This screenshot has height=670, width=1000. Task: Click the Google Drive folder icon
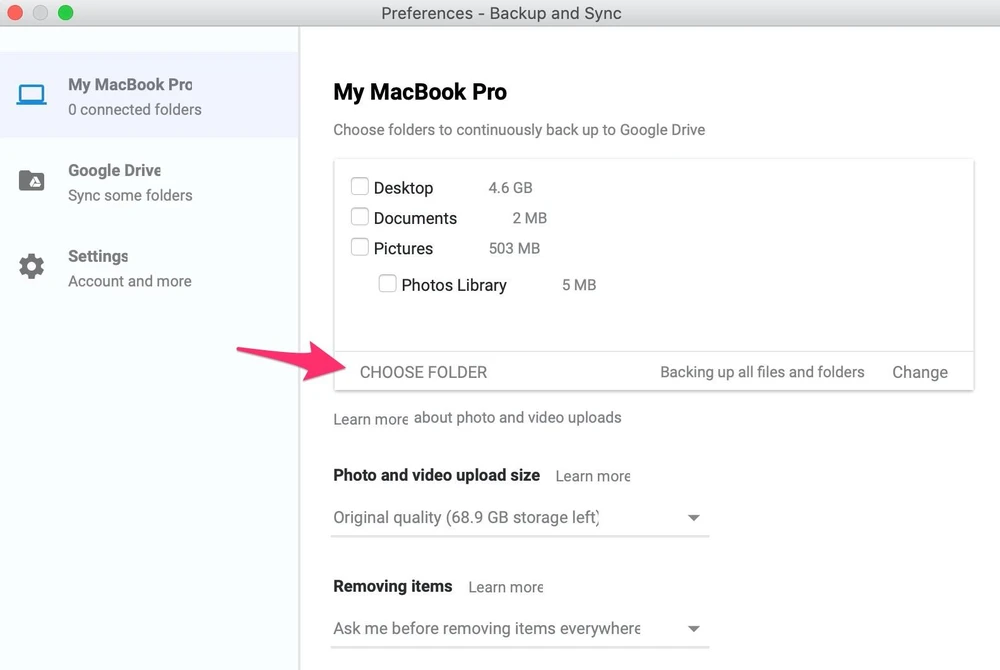pos(32,181)
